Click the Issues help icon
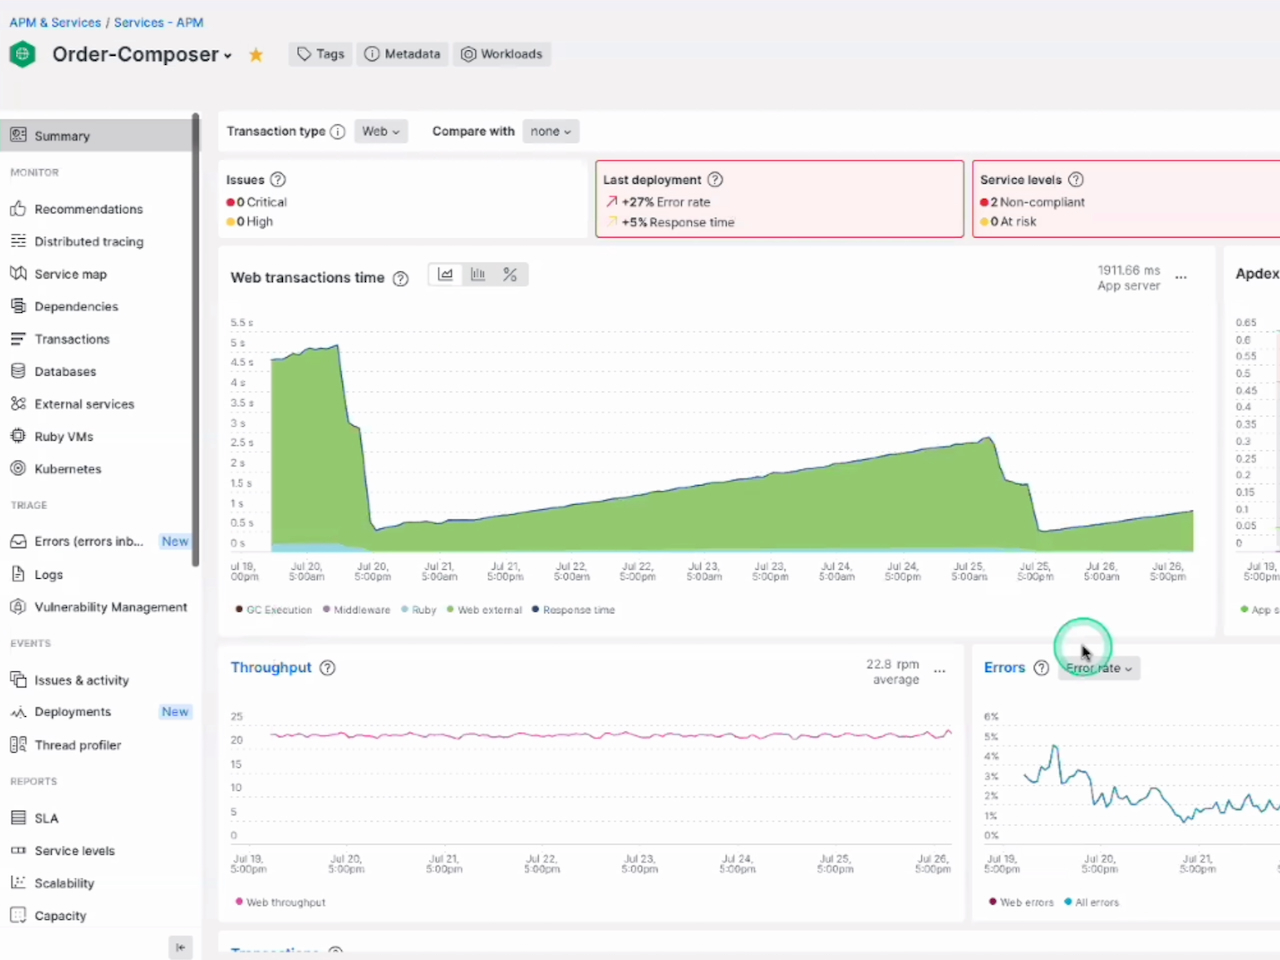 tap(278, 180)
